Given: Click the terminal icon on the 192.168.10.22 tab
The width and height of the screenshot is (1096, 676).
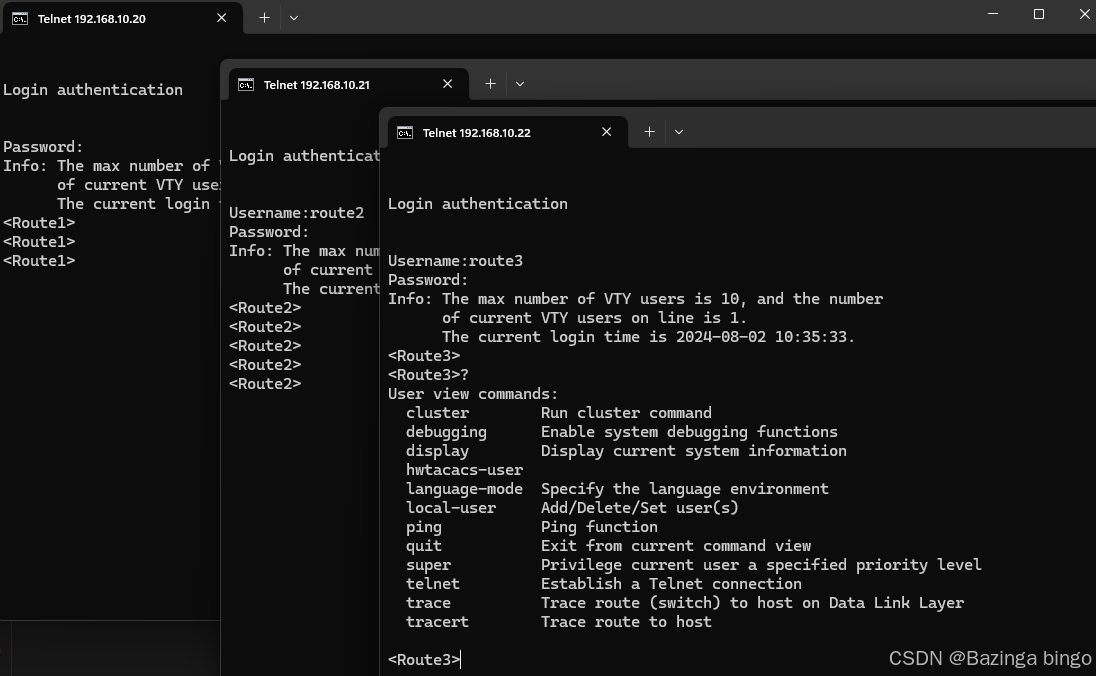Looking at the screenshot, I should [405, 132].
